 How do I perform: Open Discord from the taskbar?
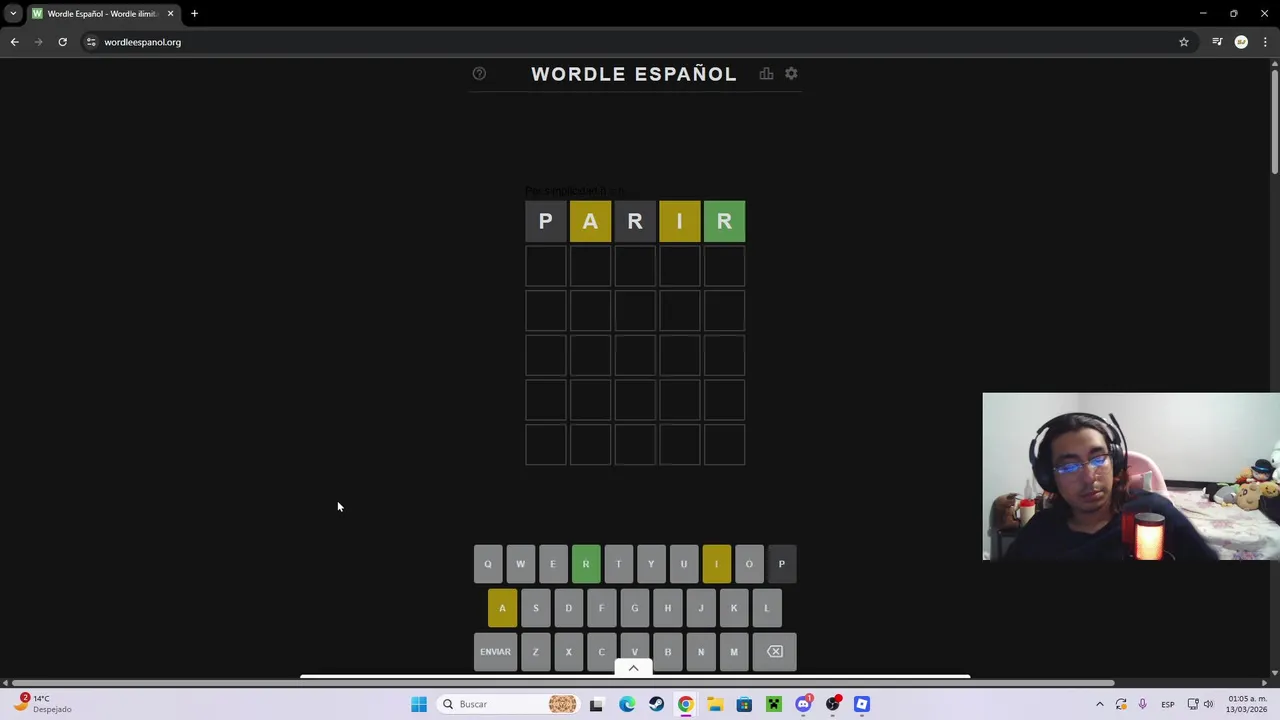803,704
